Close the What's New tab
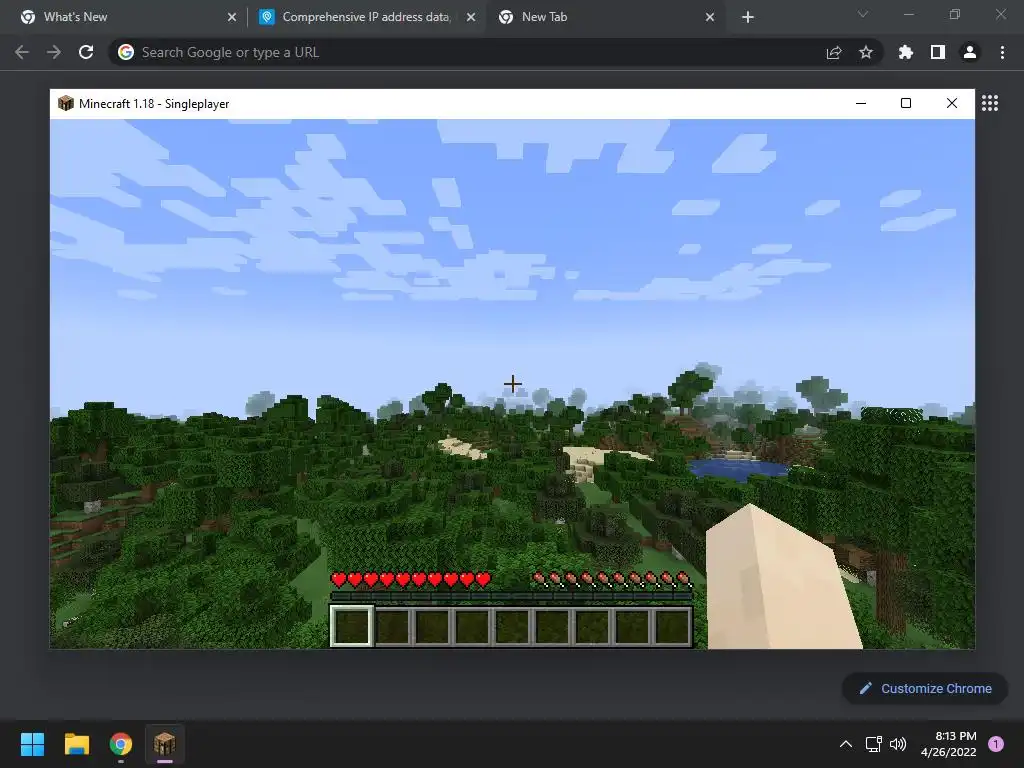The image size is (1024, 768). pos(232,17)
